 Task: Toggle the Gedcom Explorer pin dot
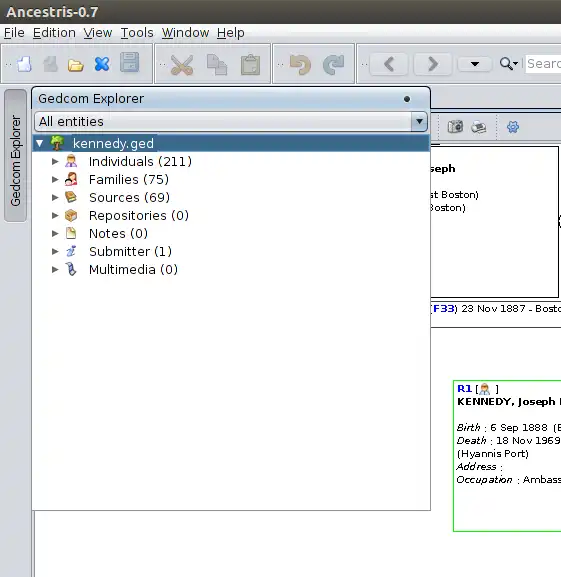click(407, 99)
